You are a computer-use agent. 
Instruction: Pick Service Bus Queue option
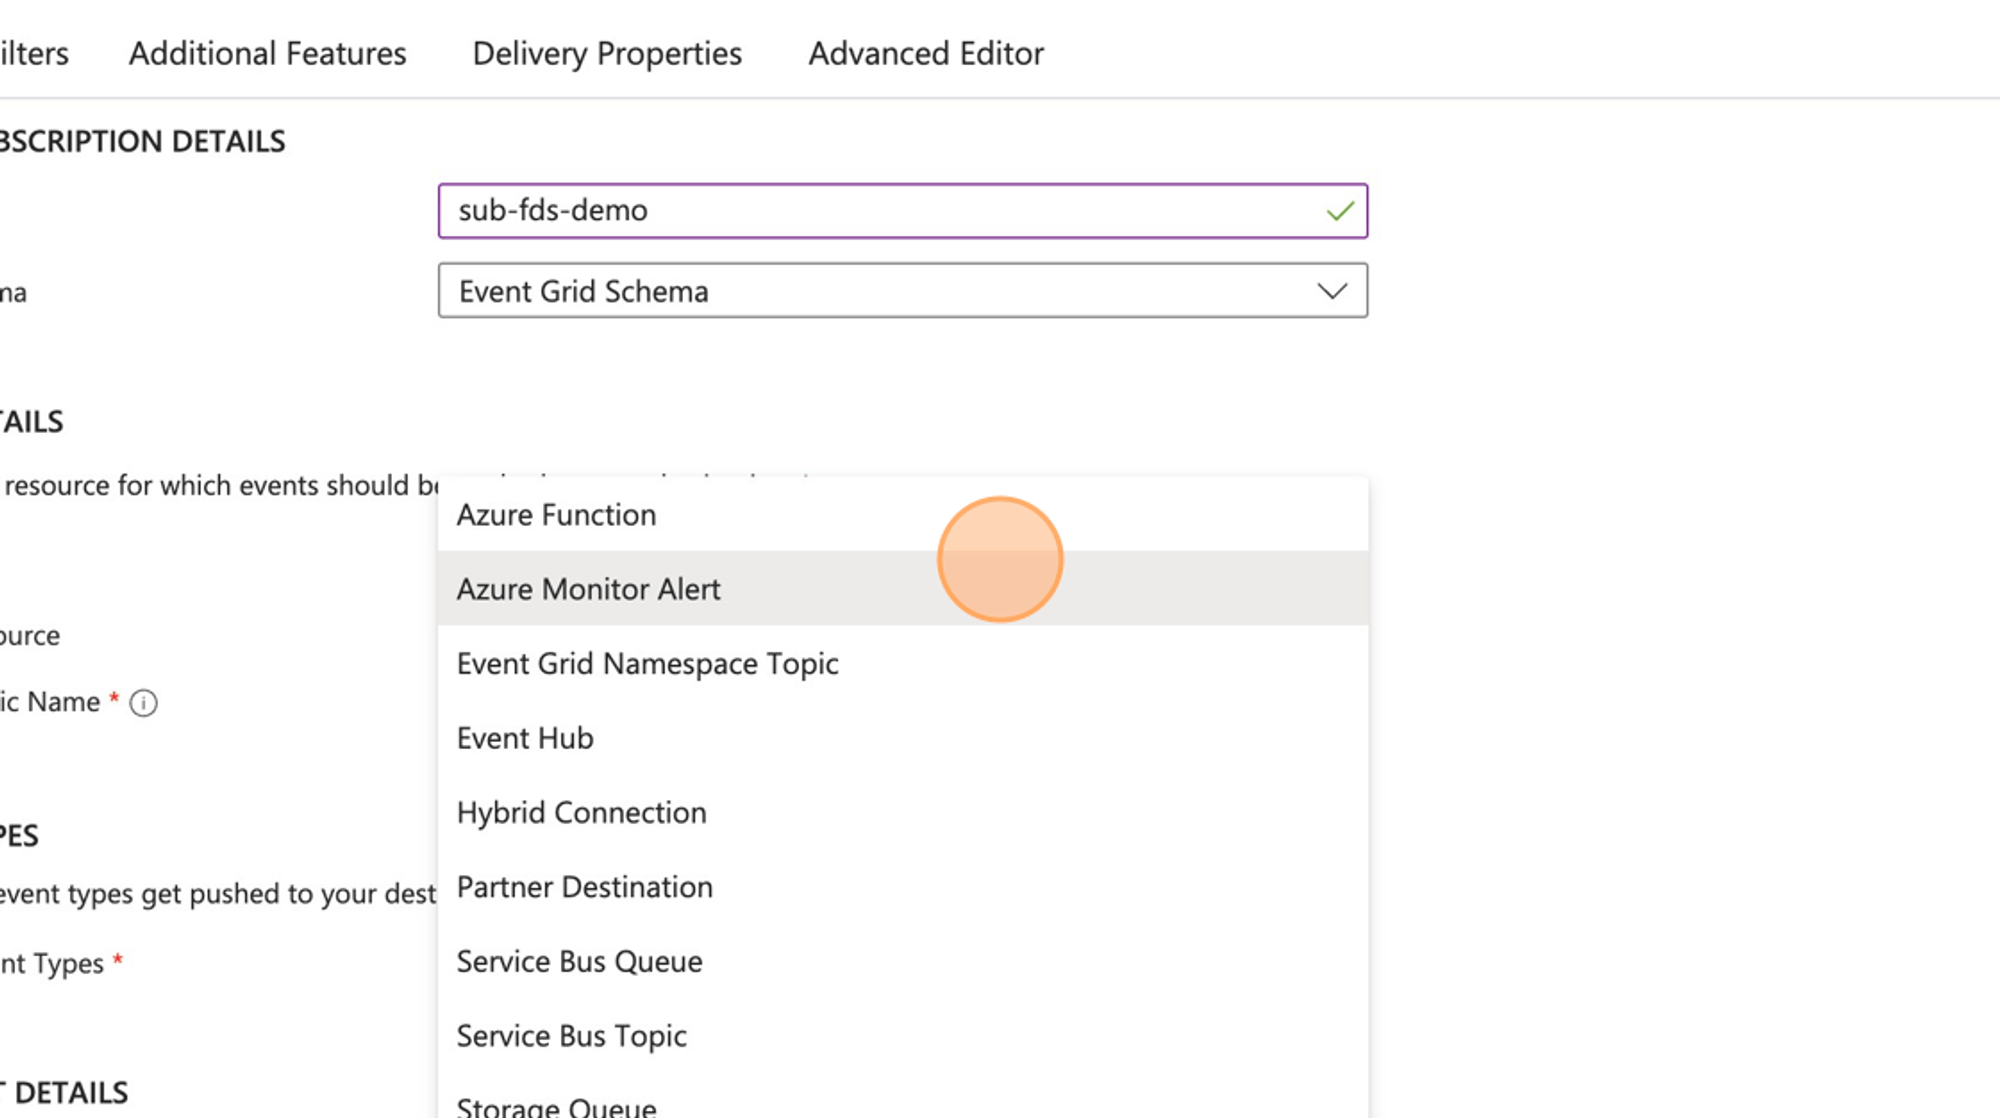[902, 961]
